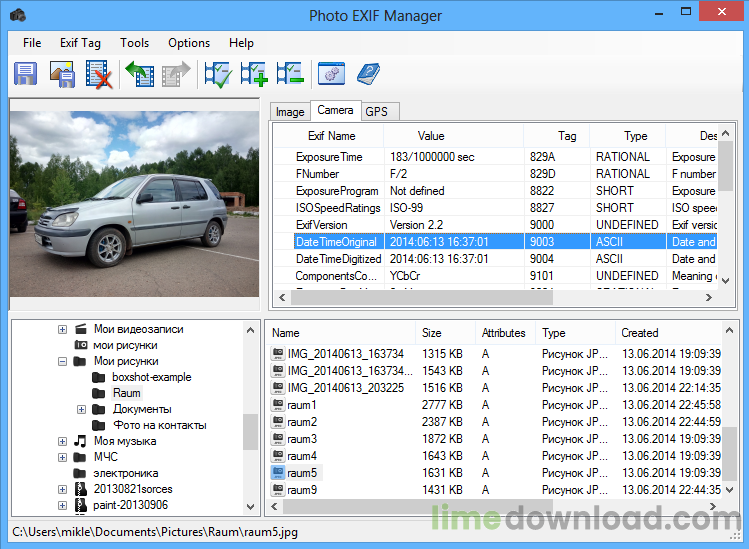Image resolution: width=749 pixels, height=549 pixels.
Task: Expand the Документы tree node
Action: point(81,409)
